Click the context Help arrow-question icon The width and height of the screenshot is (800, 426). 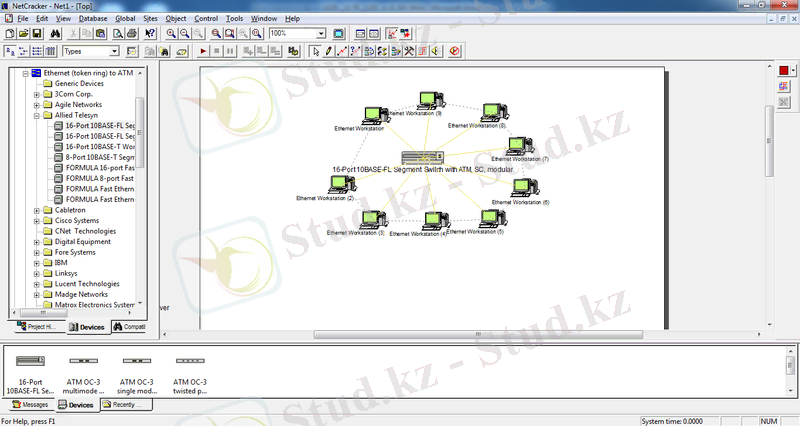(150, 34)
